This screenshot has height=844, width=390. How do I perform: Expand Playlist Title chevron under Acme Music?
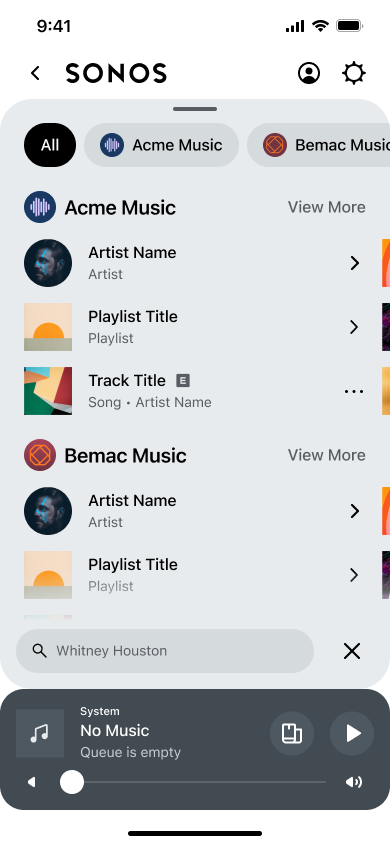pyautogui.click(x=354, y=327)
